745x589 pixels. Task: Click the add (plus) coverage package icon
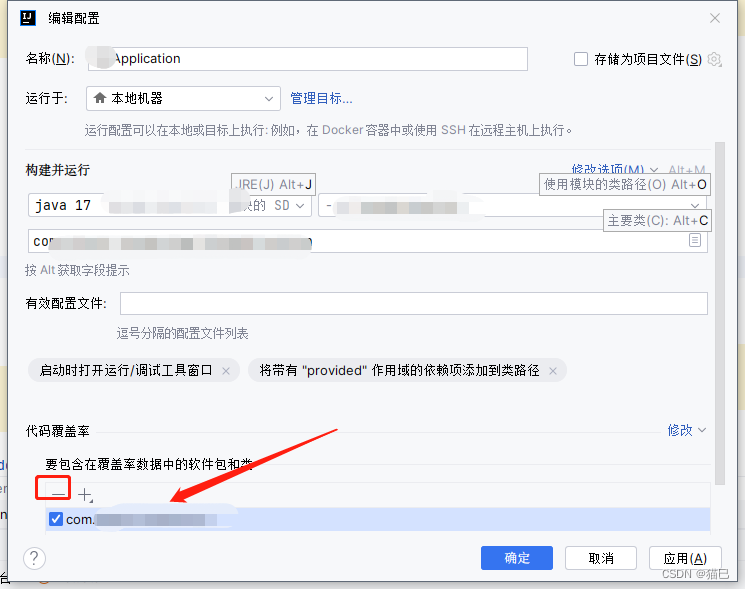[x=85, y=494]
